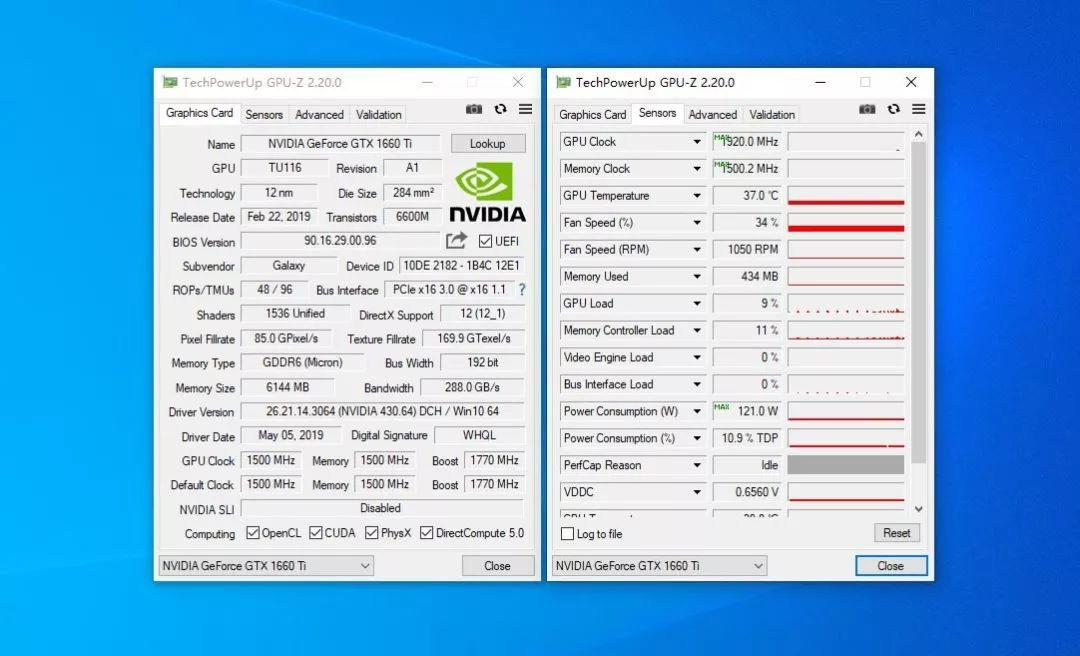Click Close button in right Sensors window
1080x656 pixels.
tap(891, 566)
